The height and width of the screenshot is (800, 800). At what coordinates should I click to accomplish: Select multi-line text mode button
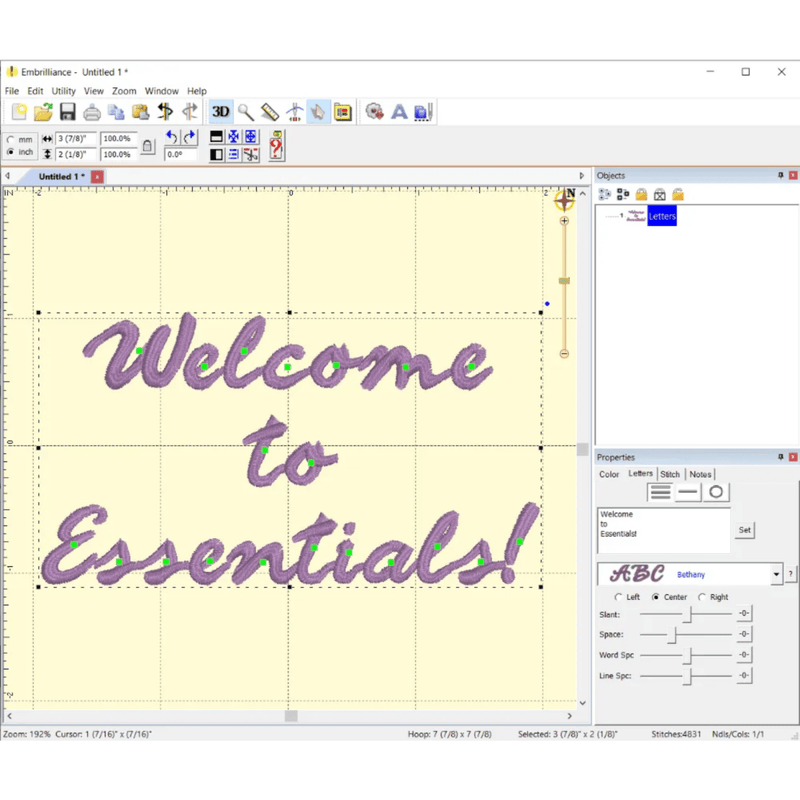pyautogui.click(x=660, y=492)
